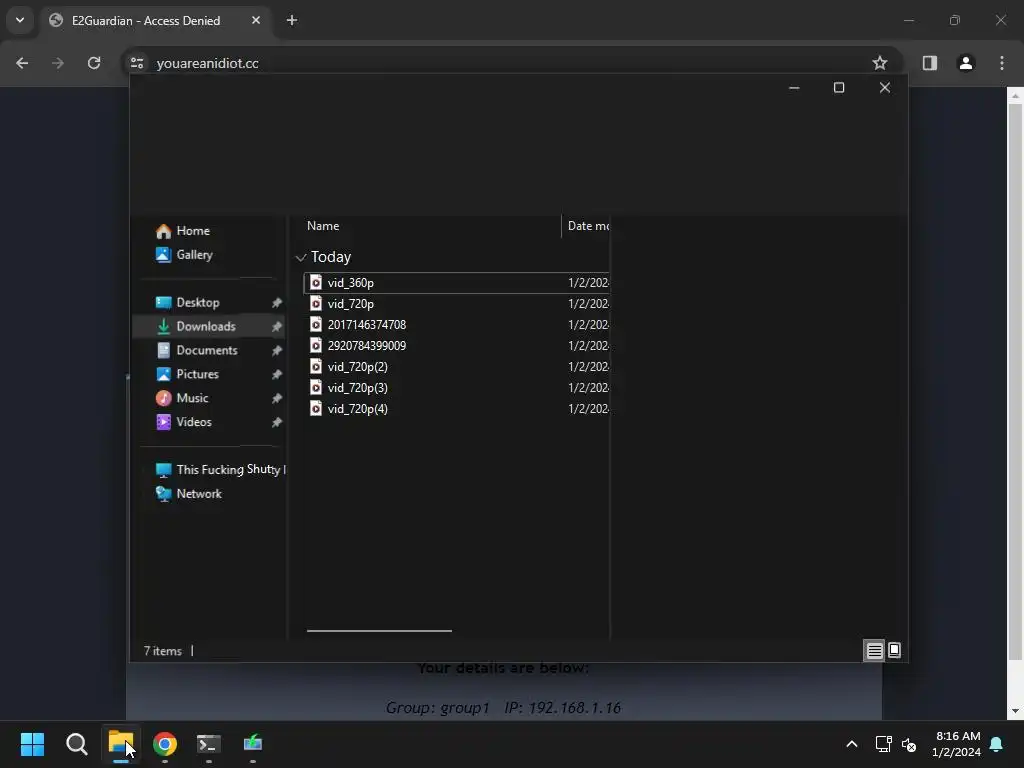This screenshot has height=768, width=1024.
Task: Open the Videos folder in sidebar
Action: [x=184, y=422]
